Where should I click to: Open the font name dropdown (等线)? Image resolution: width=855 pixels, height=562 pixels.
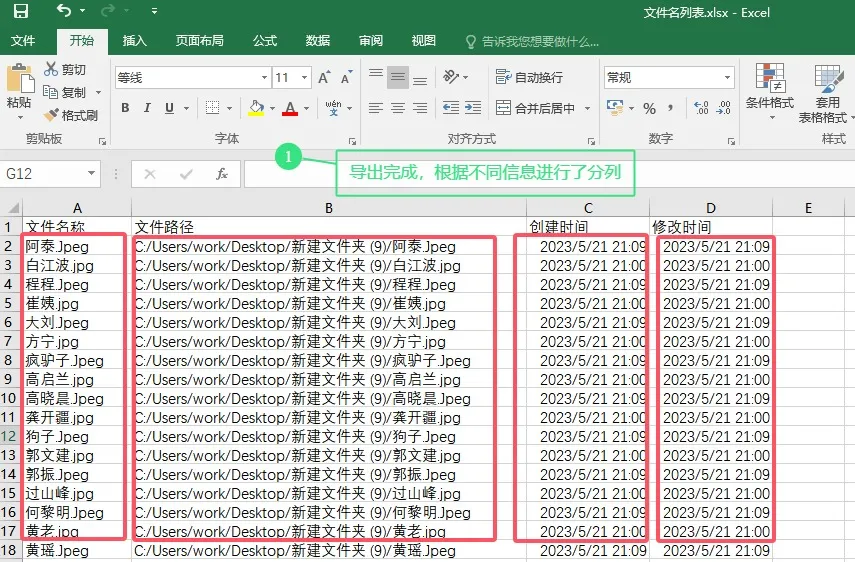(x=264, y=78)
